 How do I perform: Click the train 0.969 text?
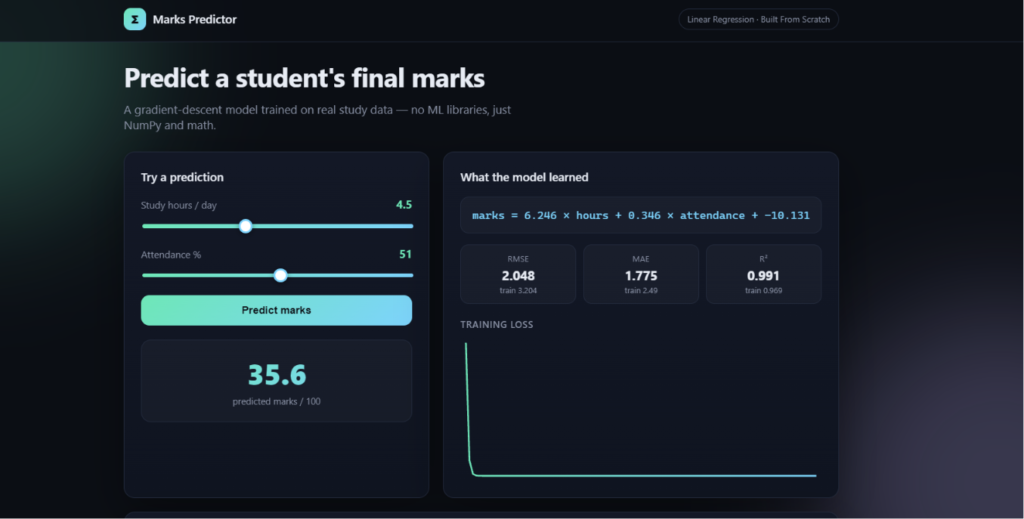pos(763,291)
